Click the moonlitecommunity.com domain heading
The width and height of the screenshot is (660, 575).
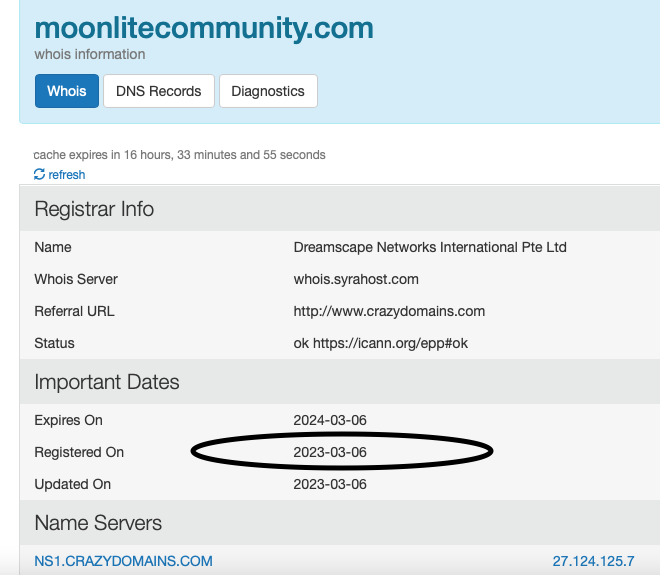pos(204,28)
